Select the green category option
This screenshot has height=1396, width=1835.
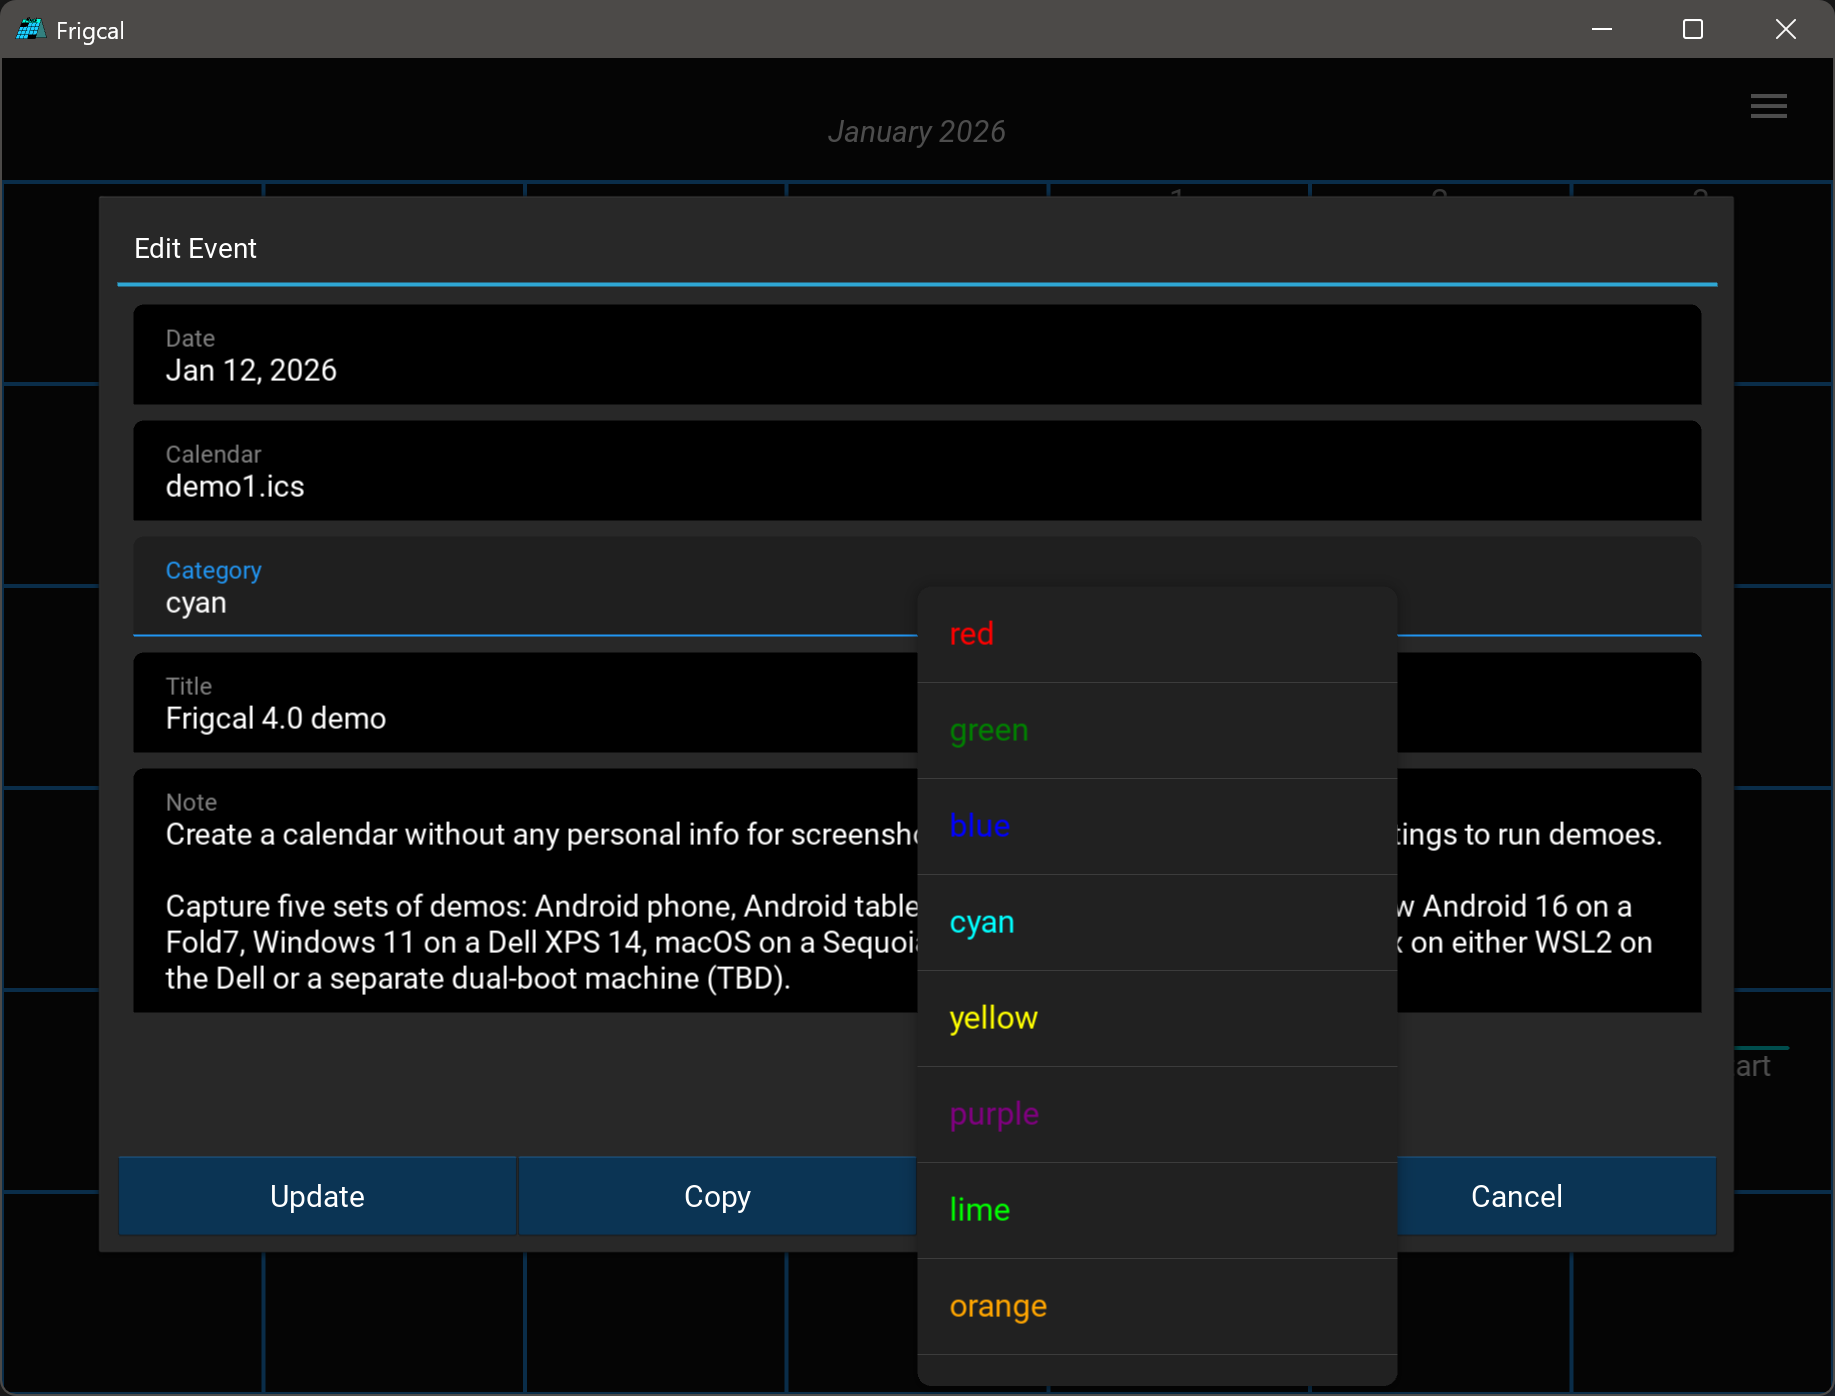pos(1156,730)
